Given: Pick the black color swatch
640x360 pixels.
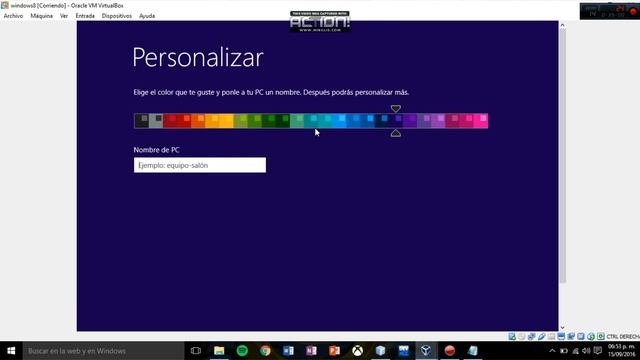Looking at the screenshot, I should click(x=141, y=121).
